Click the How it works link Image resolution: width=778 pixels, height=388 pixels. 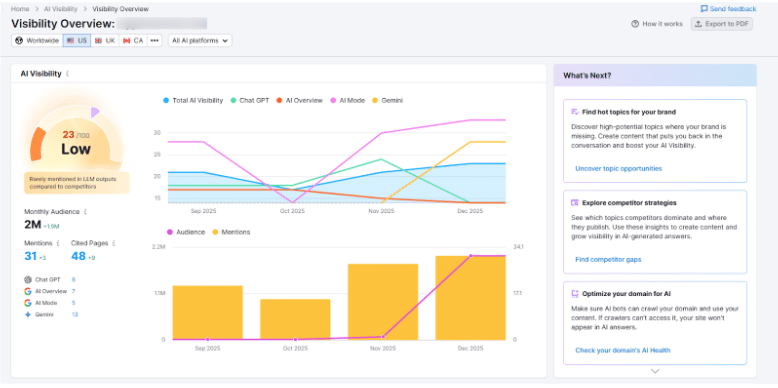657,24
